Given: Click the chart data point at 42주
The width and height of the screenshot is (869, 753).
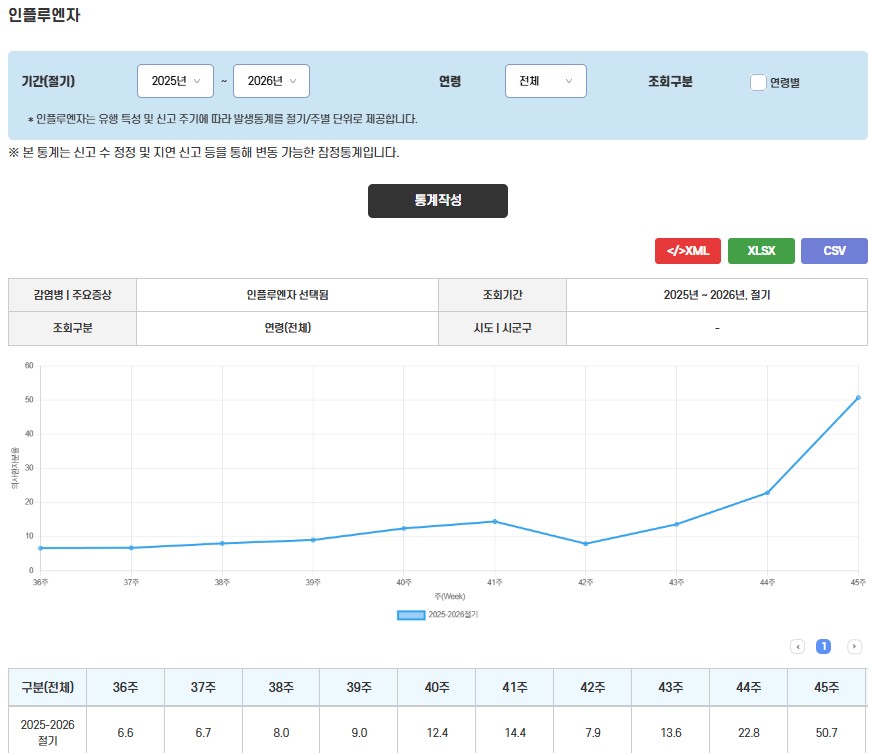Looking at the screenshot, I should point(586,544).
